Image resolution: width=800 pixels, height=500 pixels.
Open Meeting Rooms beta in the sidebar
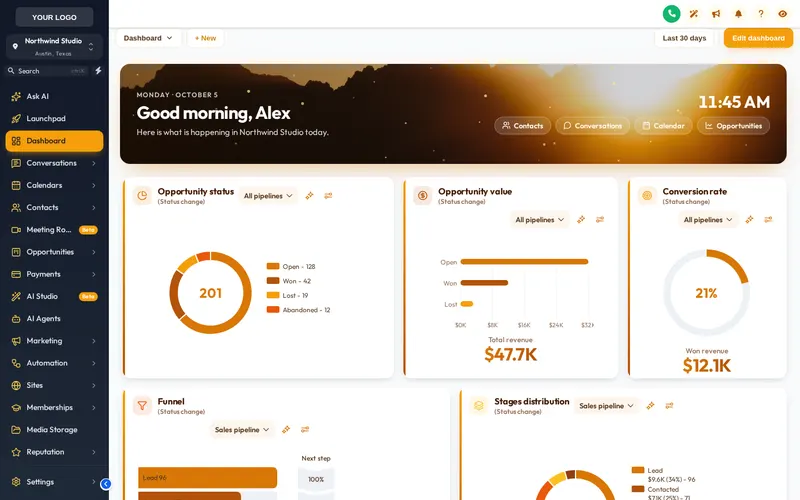tap(54, 230)
